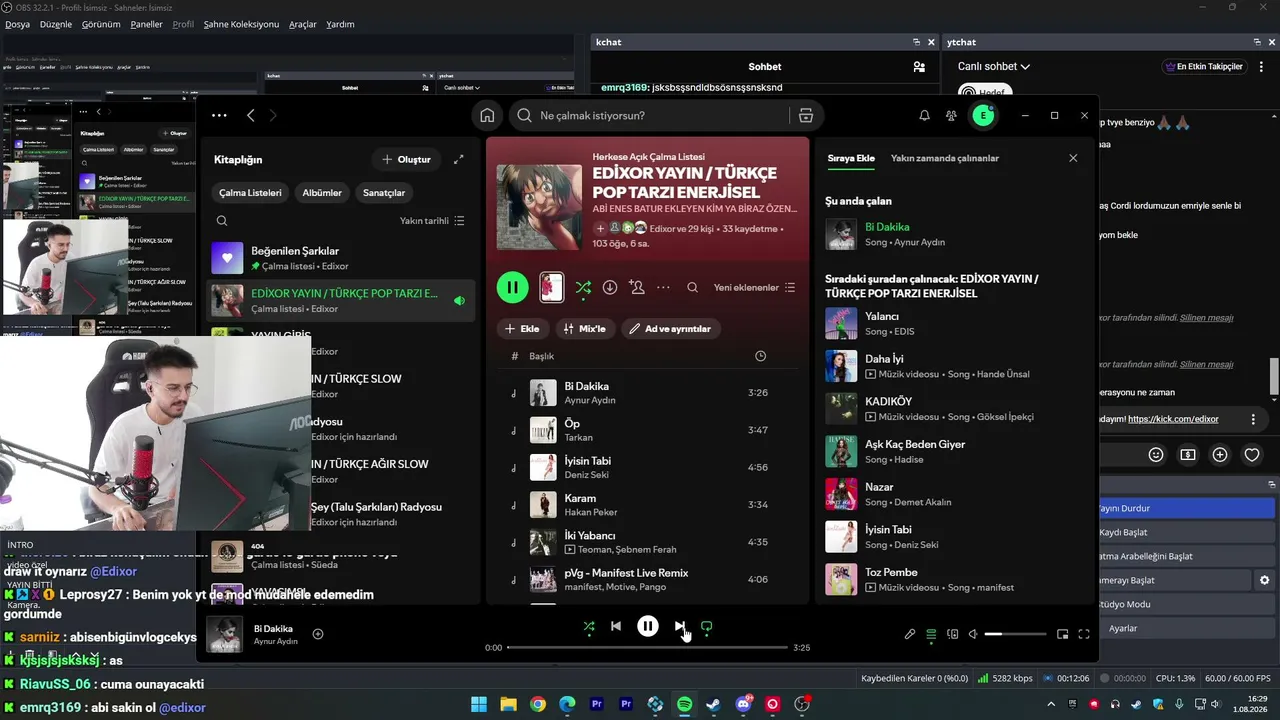This screenshot has width=1280, height=720.
Task: Open the lyrics microphone icon in player bar
Action: (910, 634)
